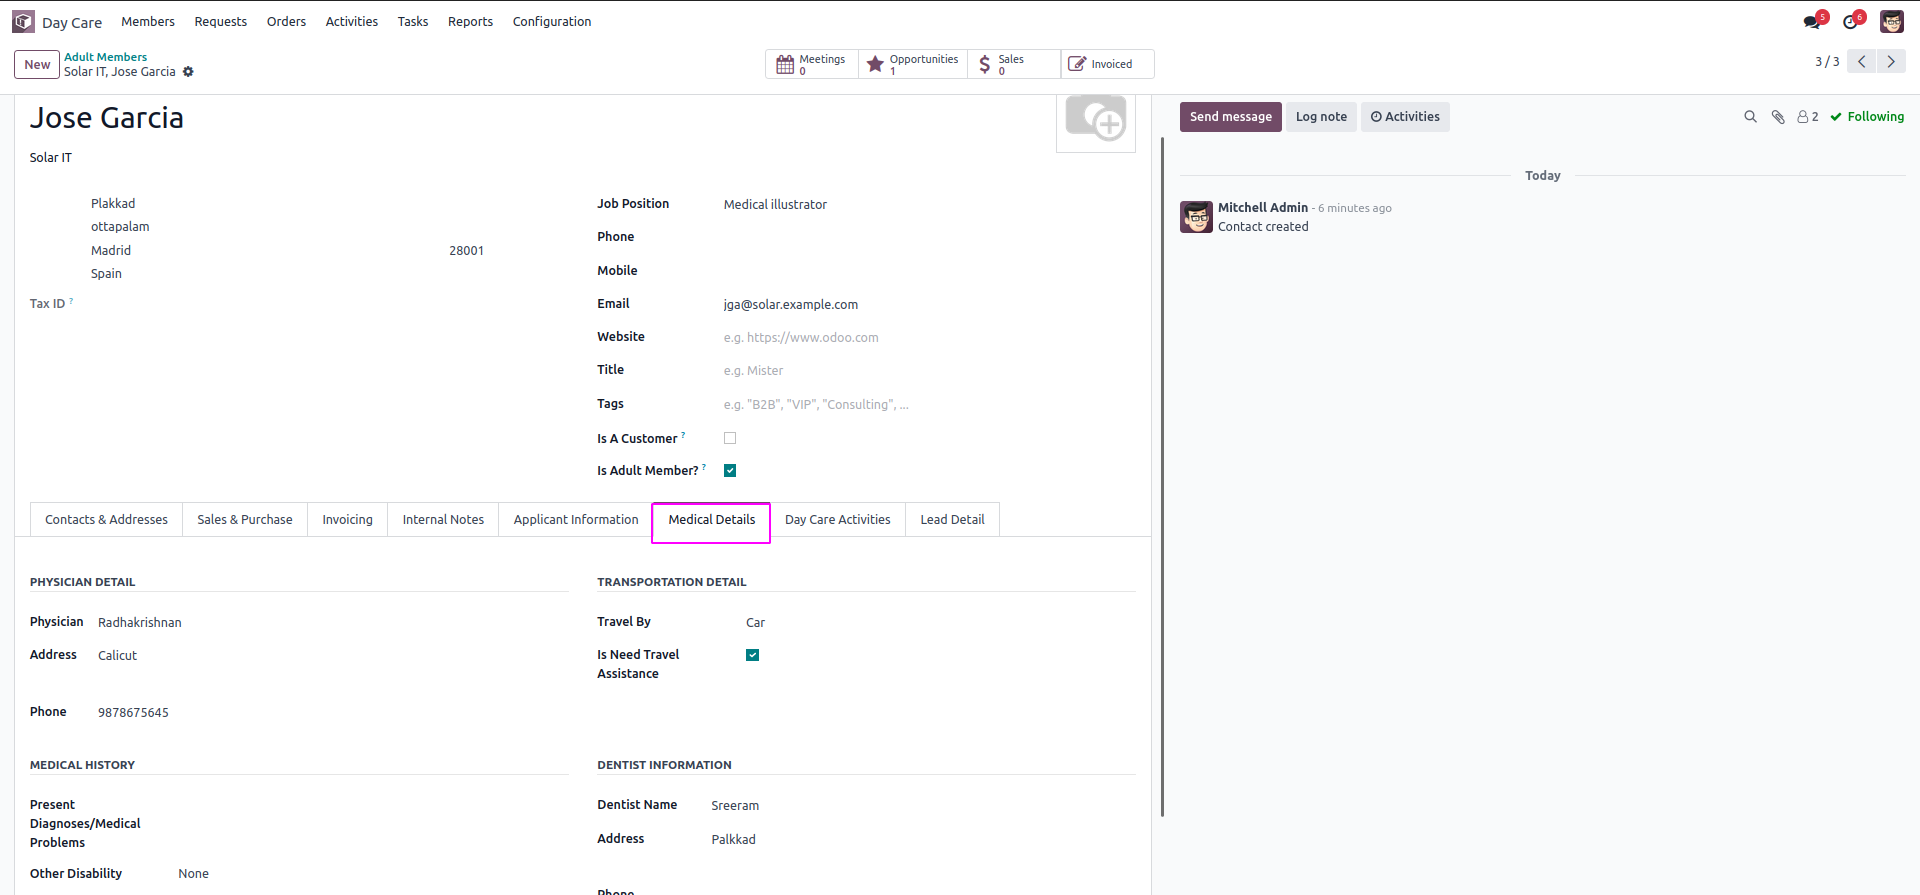Go to Adult Members breadcrumb link

[x=105, y=57]
